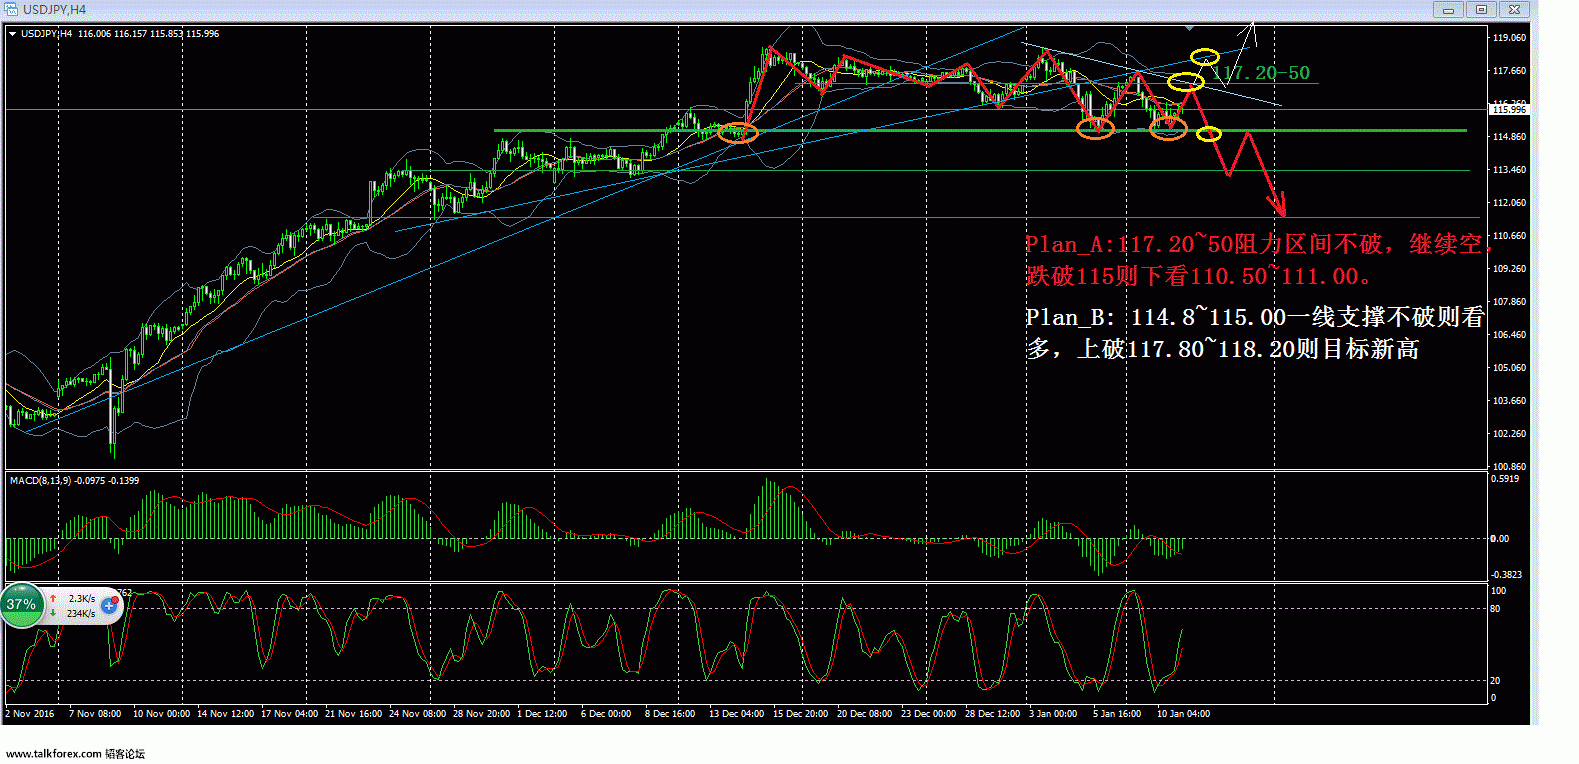Click the 2 Nov 2016 date label
This screenshot has width=1579, height=764.
point(30,714)
